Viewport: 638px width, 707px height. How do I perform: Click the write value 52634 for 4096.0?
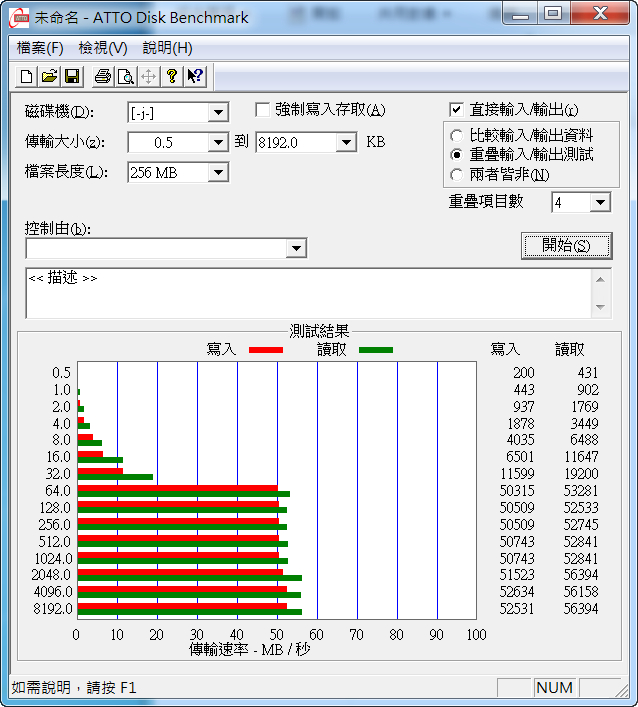pyautogui.click(x=517, y=592)
